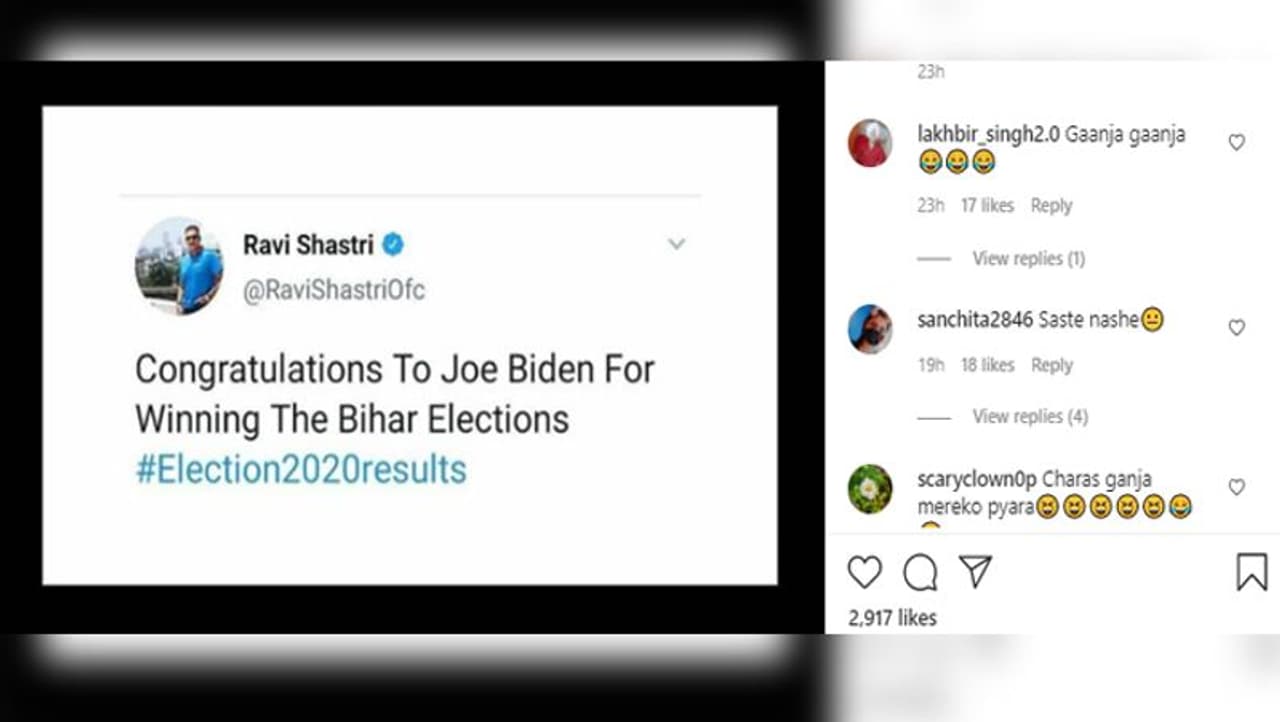The image size is (1280, 722).
Task: Open lakhbir_singh2.0 profile picture
Action: pos(870,143)
